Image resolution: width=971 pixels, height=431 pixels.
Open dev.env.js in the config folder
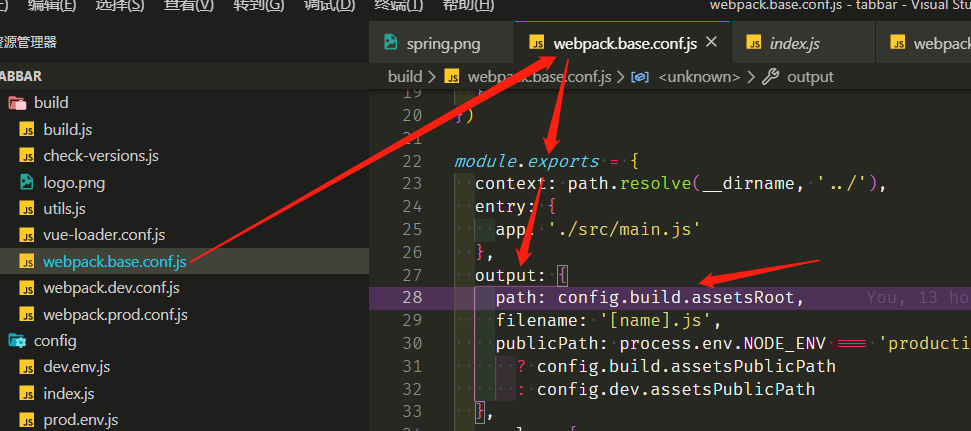pyautogui.click(x=77, y=367)
